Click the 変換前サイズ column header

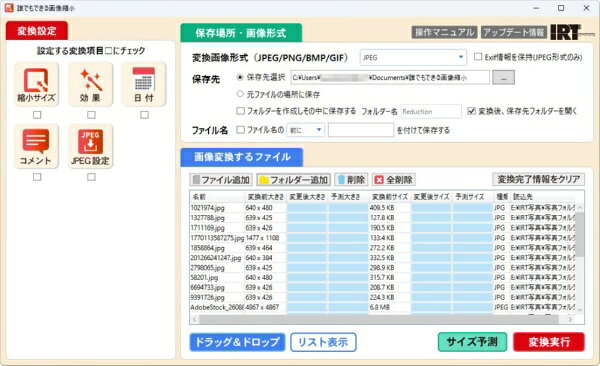point(390,197)
